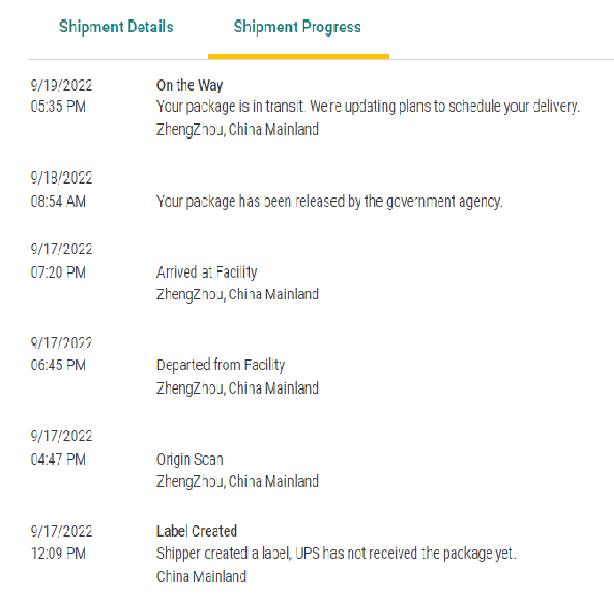
Task: Click the 08:54 AM timestamp
Action: click(58, 201)
